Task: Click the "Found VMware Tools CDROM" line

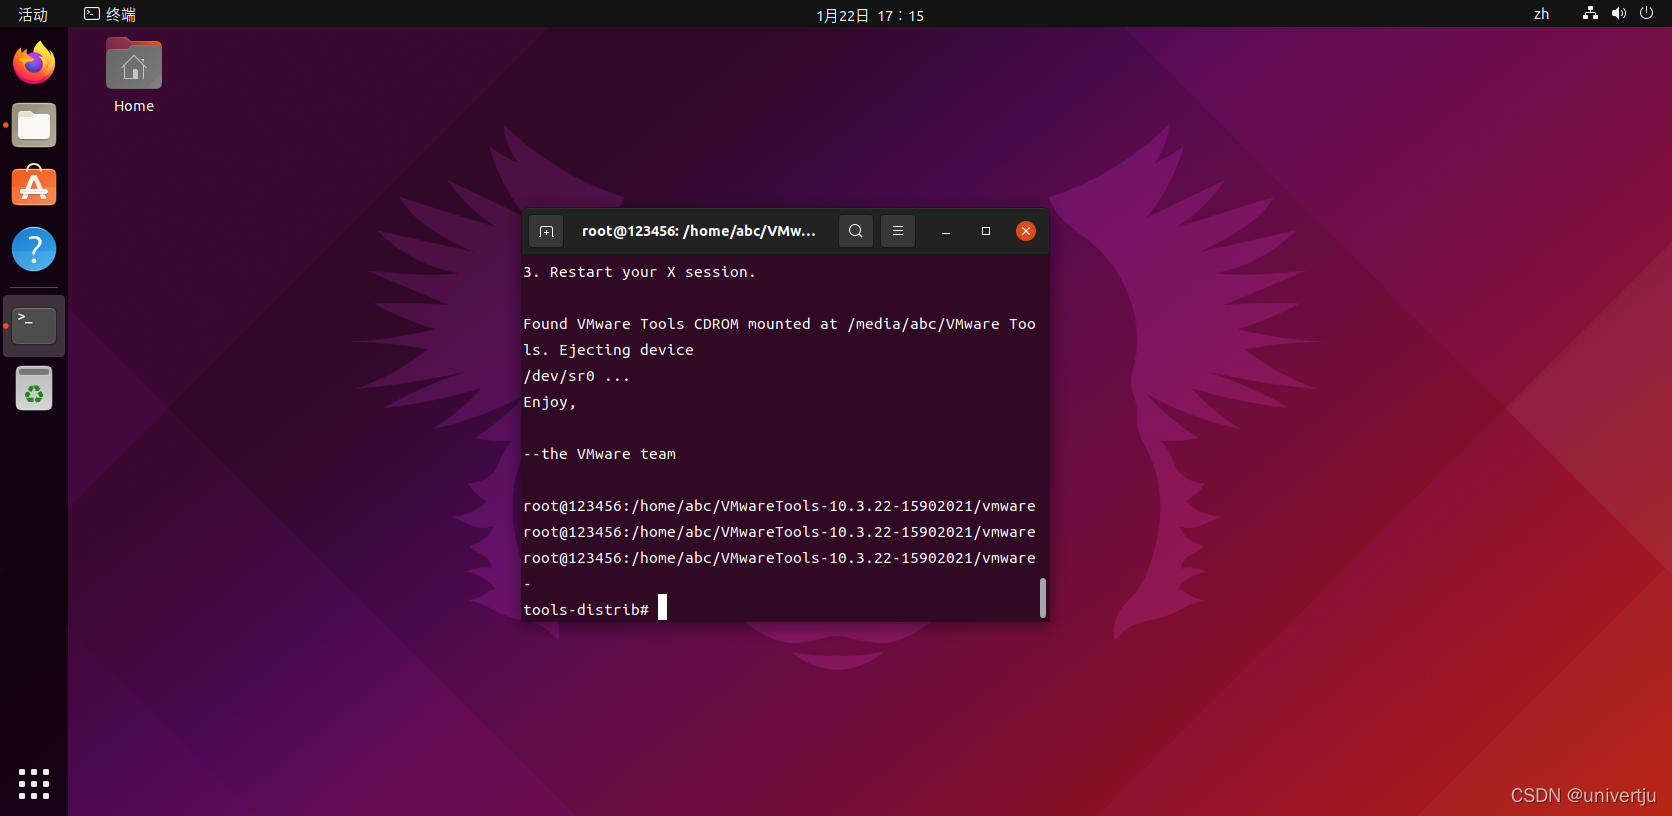Action: click(x=780, y=324)
